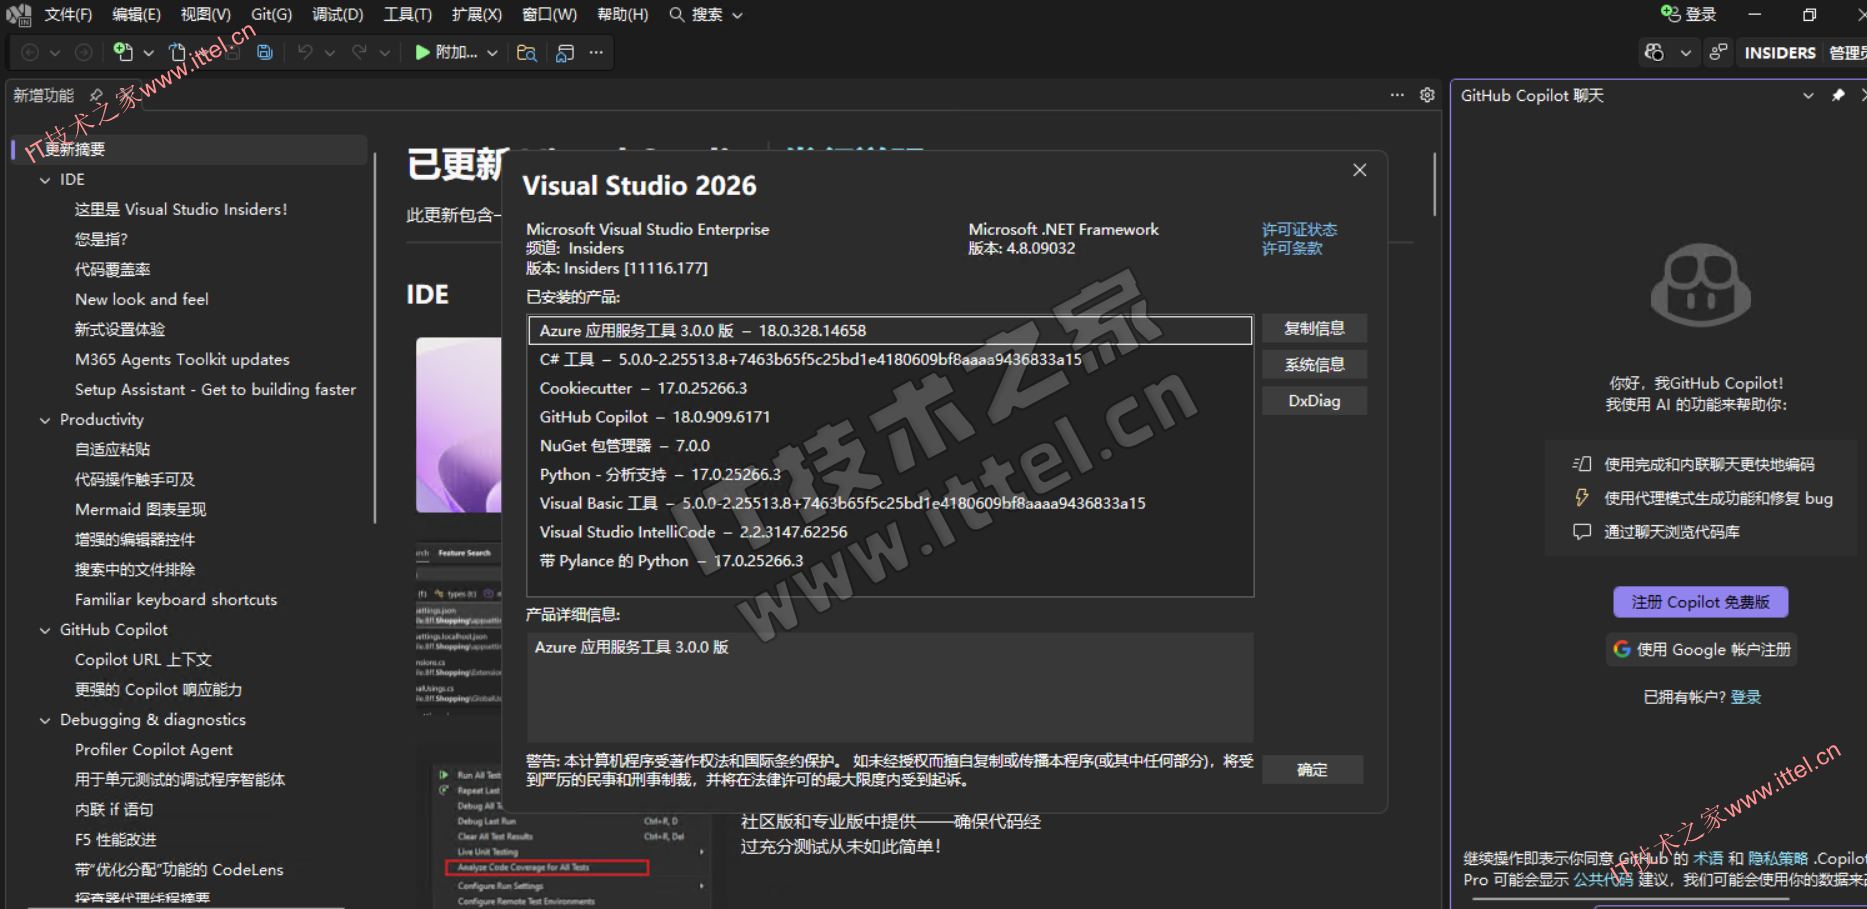Click the new project icon in toolbar
Screen dimensions: 1867x909
pos(123,52)
